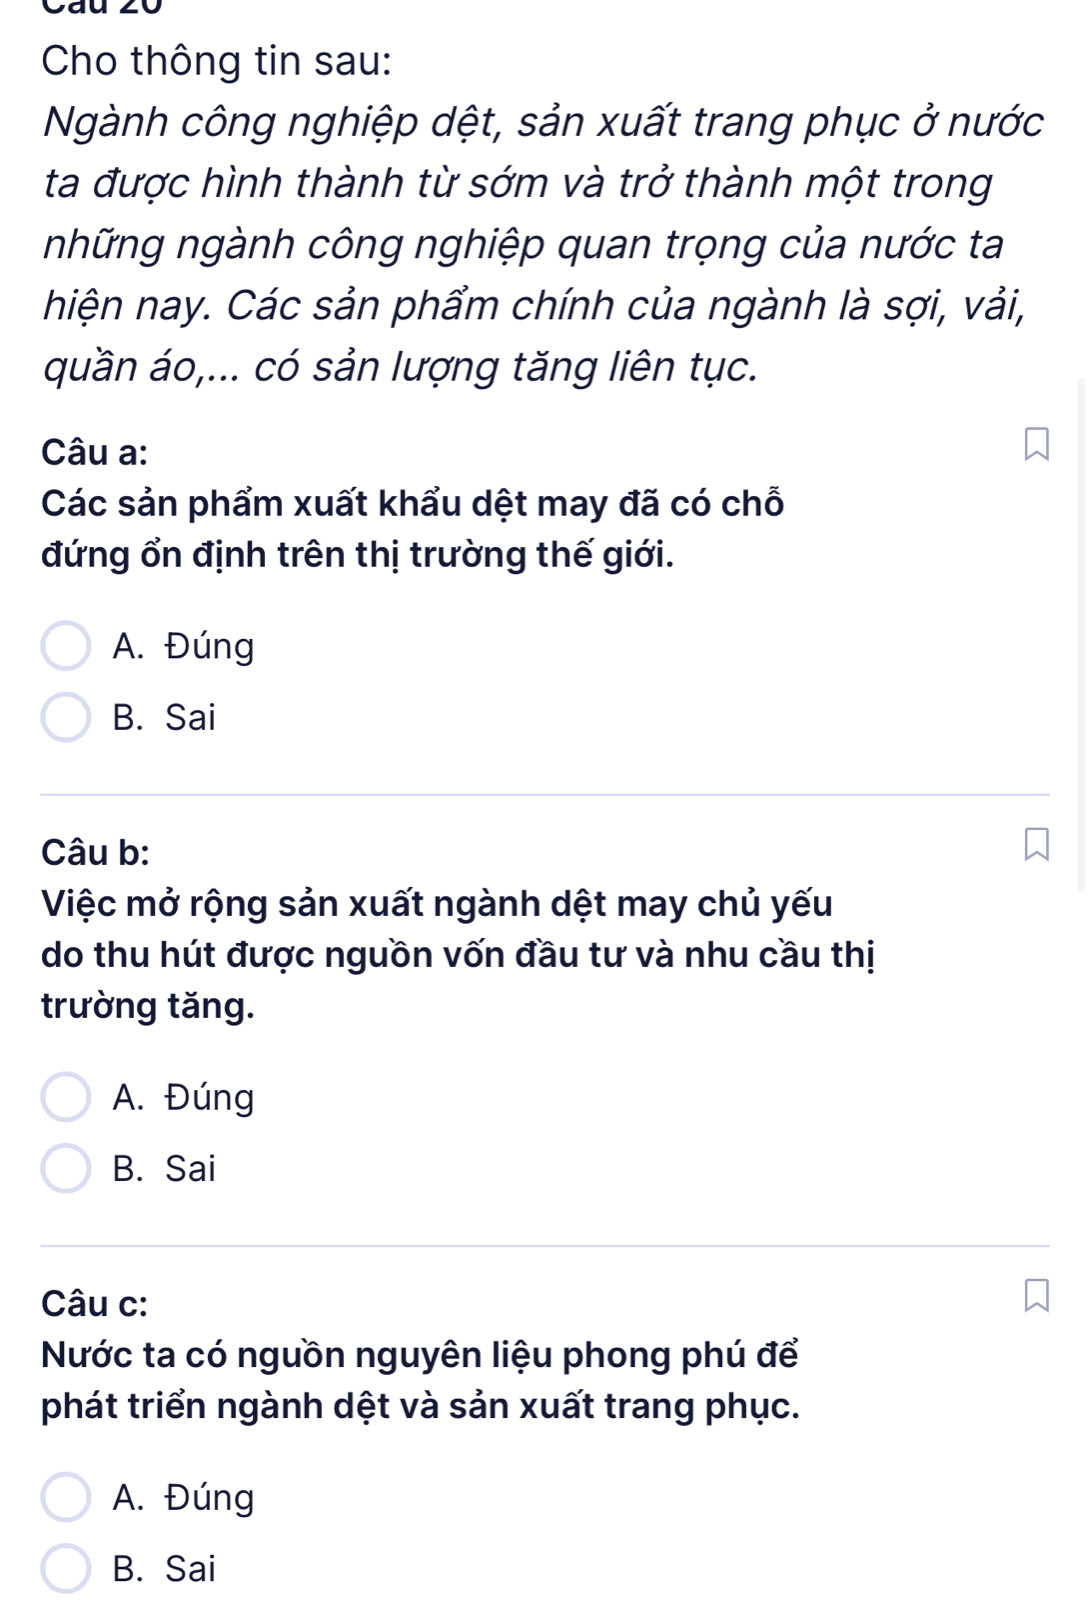
Task: Select 'B. Sai' for Câu a
Action: pos(66,718)
